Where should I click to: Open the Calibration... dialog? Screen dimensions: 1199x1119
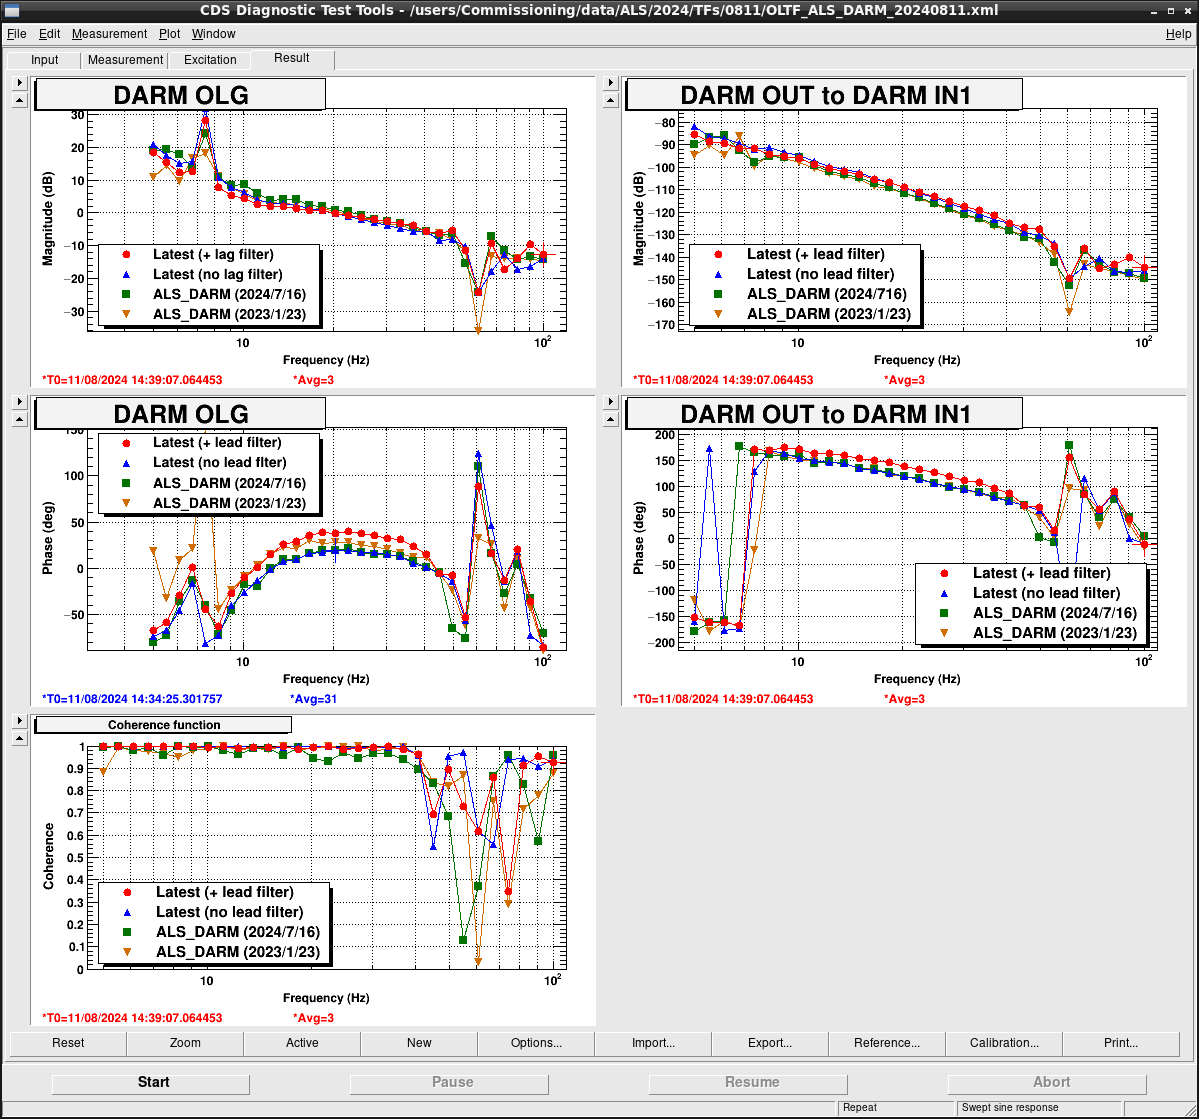(x=1004, y=1043)
